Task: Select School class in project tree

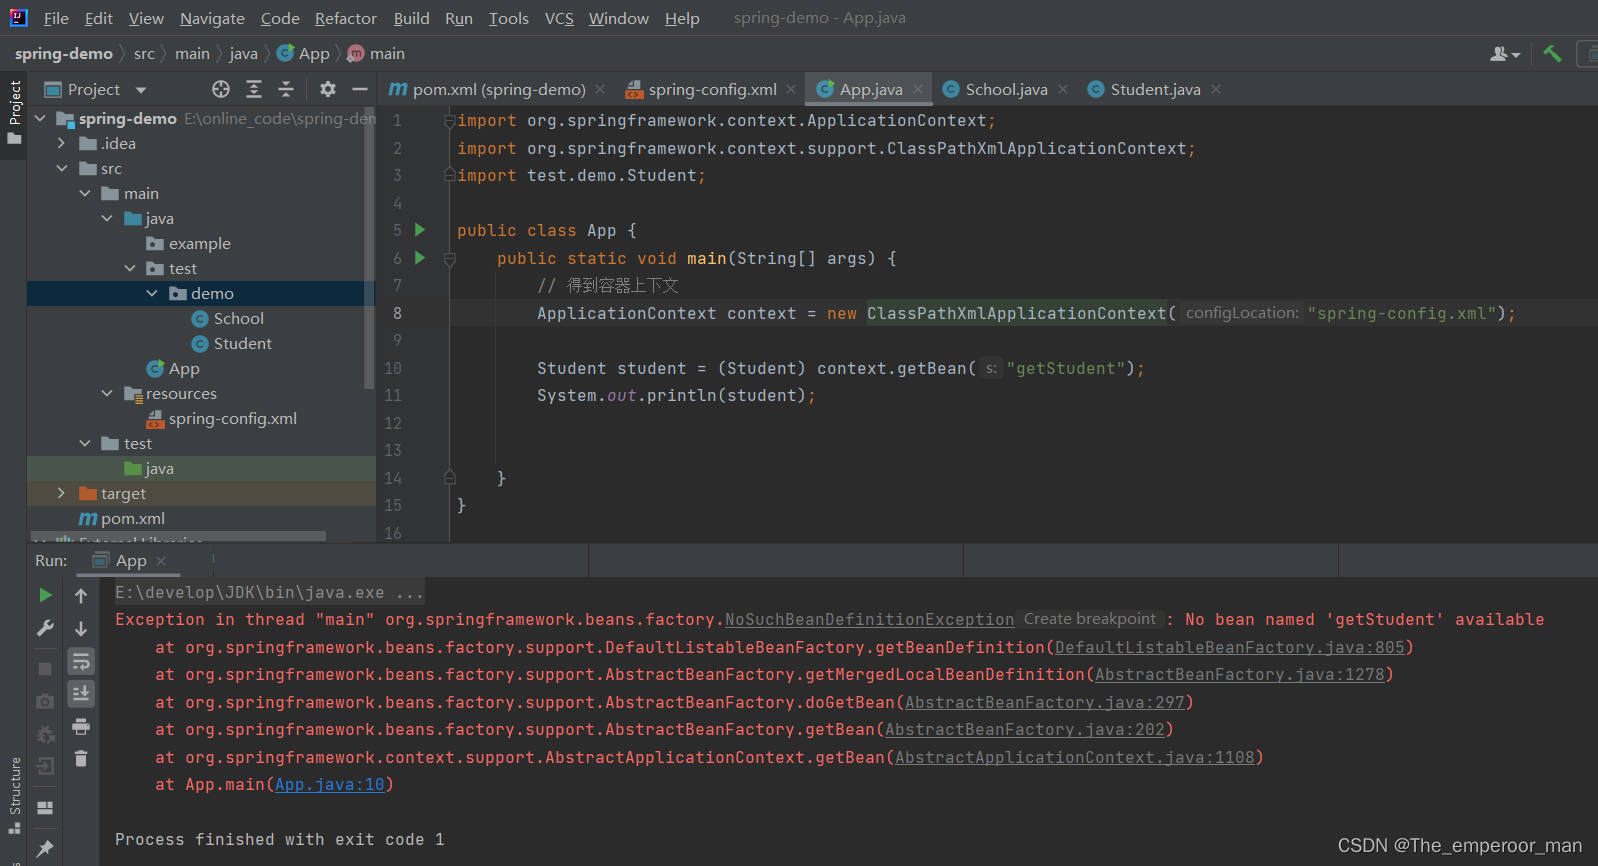Action: pyautogui.click(x=238, y=318)
